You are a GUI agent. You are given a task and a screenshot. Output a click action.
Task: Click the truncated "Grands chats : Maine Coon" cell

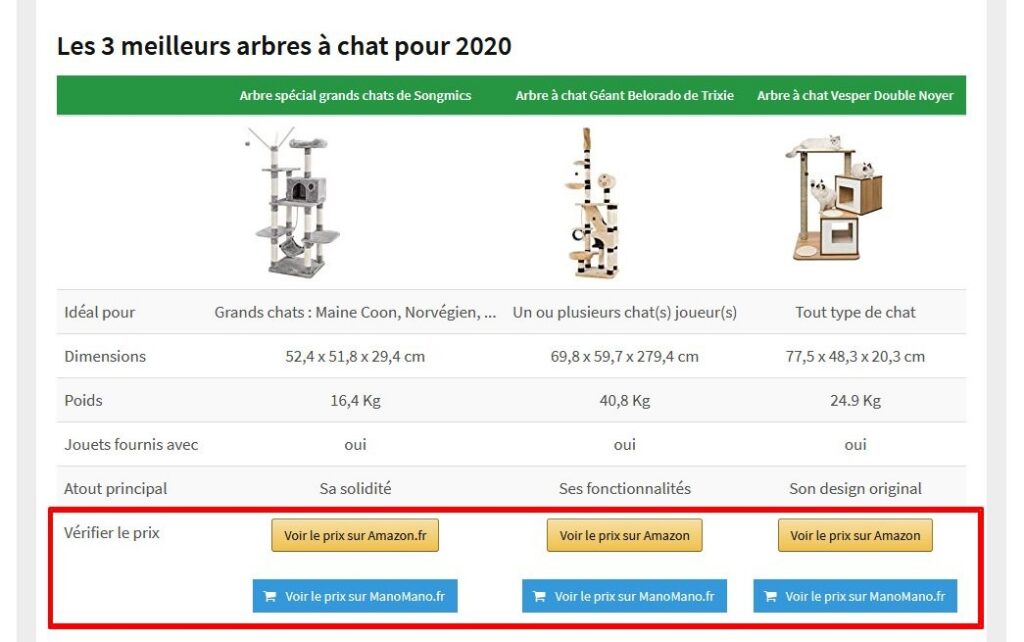coord(355,312)
